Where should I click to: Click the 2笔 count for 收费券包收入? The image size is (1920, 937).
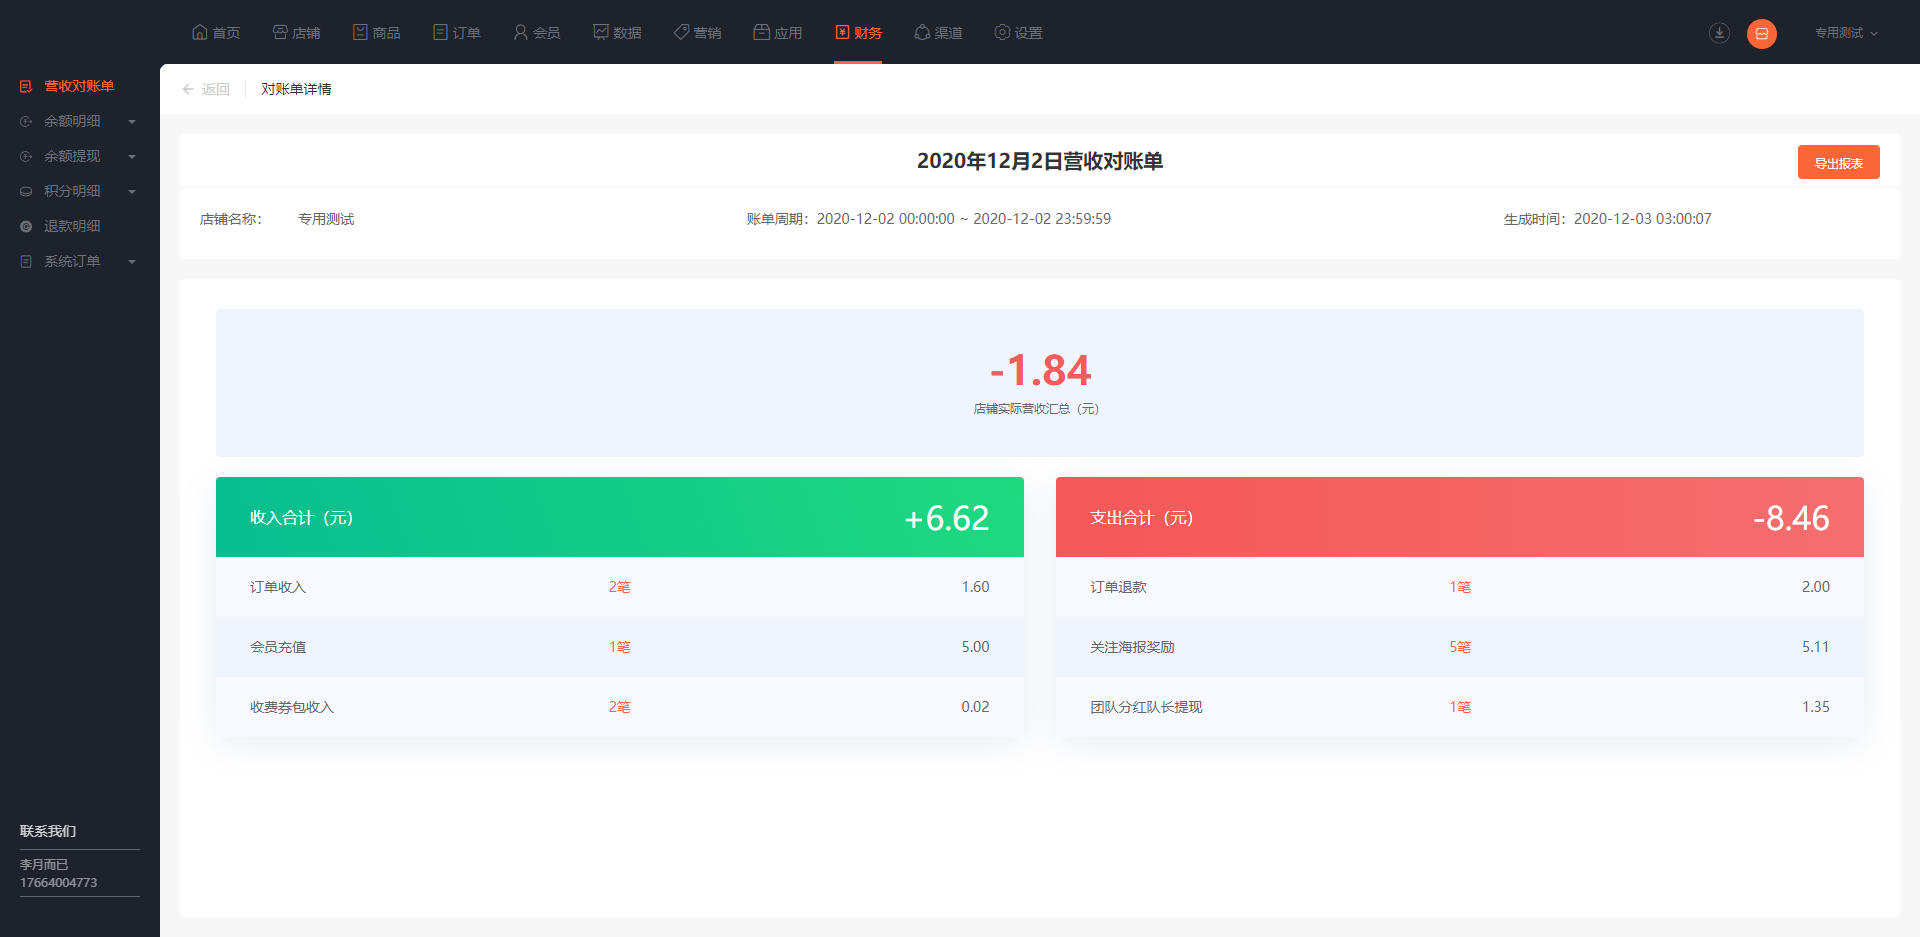[x=619, y=707]
